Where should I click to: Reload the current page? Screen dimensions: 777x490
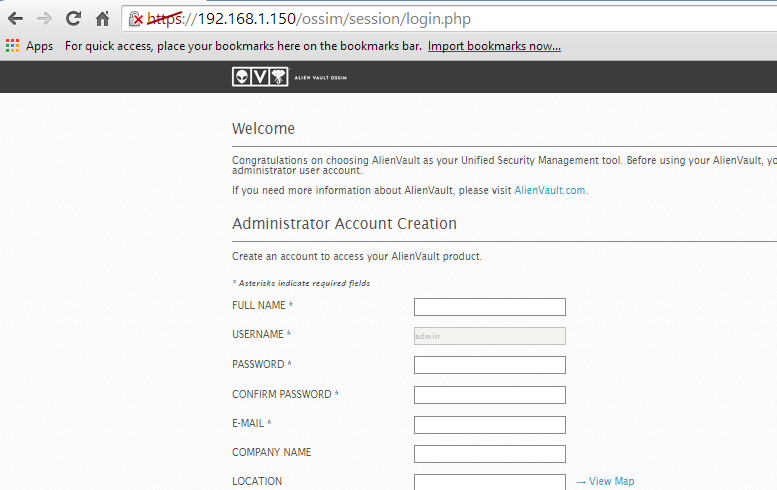pyautogui.click(x=73, y=18)
